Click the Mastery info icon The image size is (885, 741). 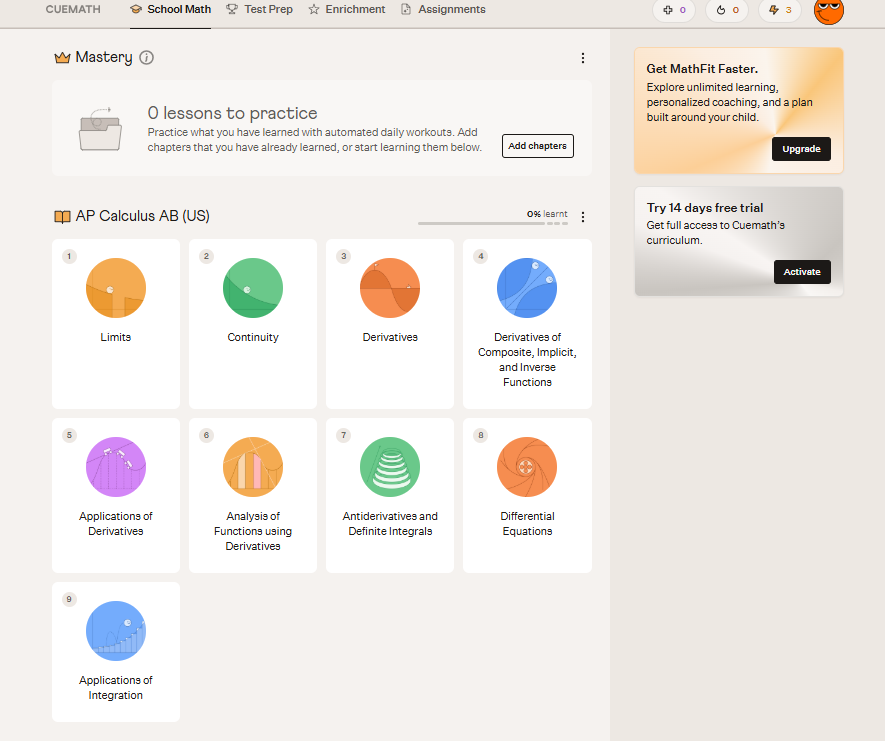point(146,58)
